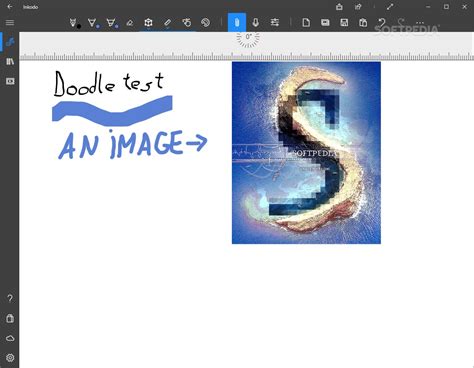Image resolution: width=474 pixels, height=368 pixels.
Task: Click the highlighted blue active tool button
Action: [237, 23]
